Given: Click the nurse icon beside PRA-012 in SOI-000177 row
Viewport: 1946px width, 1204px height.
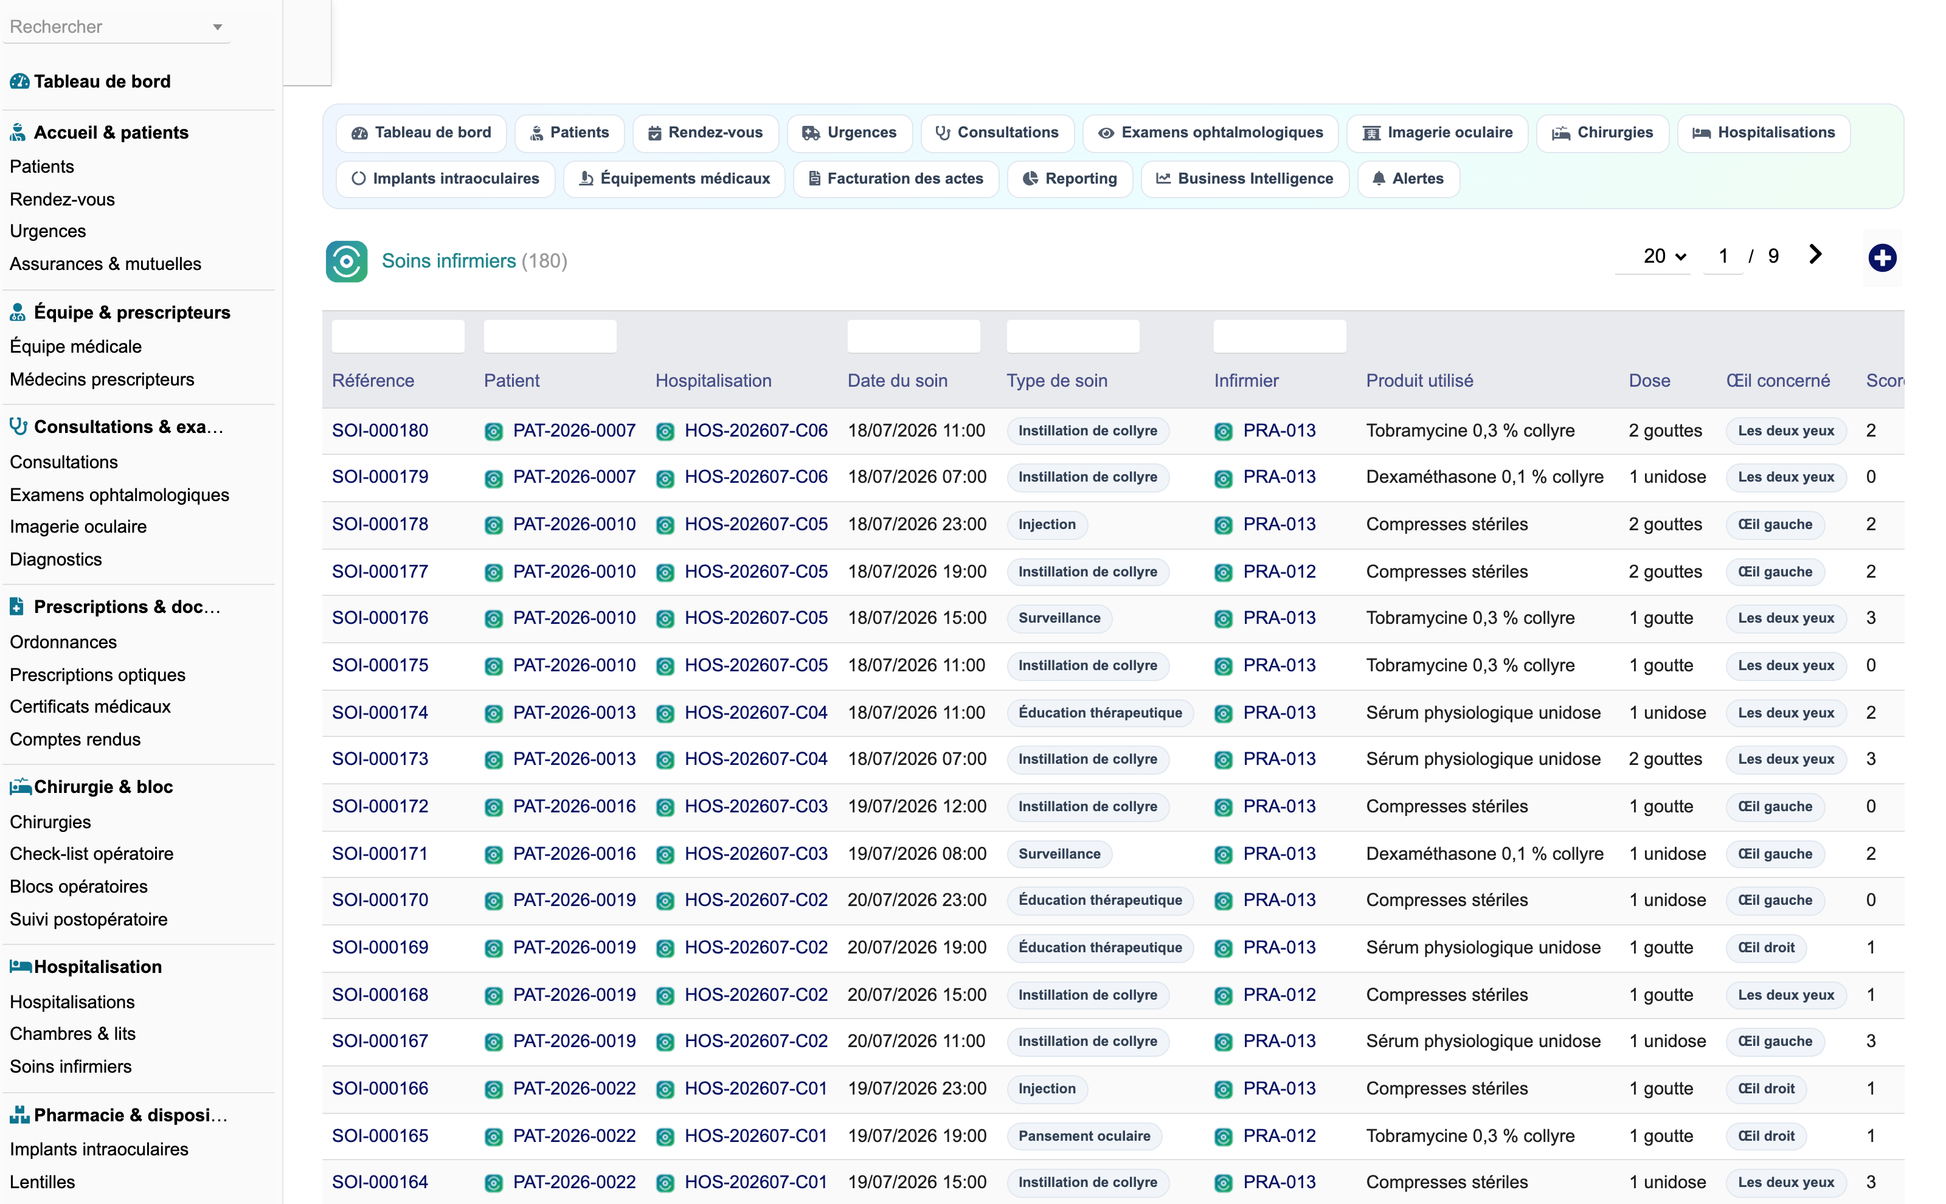Looking at the screenshot, I should [1223, 573].
